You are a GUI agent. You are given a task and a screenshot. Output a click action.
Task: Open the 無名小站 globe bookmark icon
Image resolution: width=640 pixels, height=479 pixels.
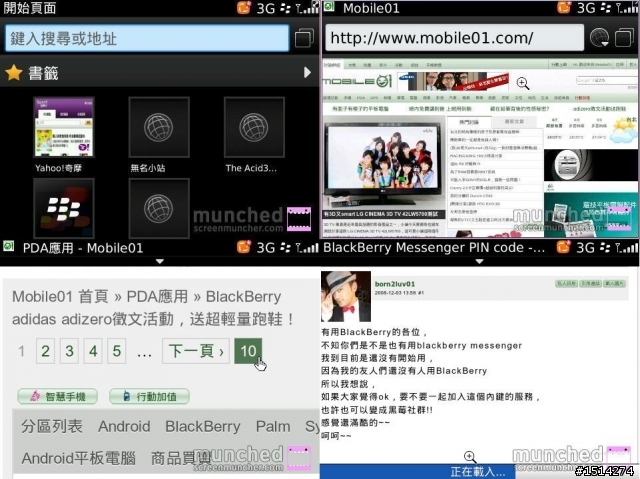159,127
